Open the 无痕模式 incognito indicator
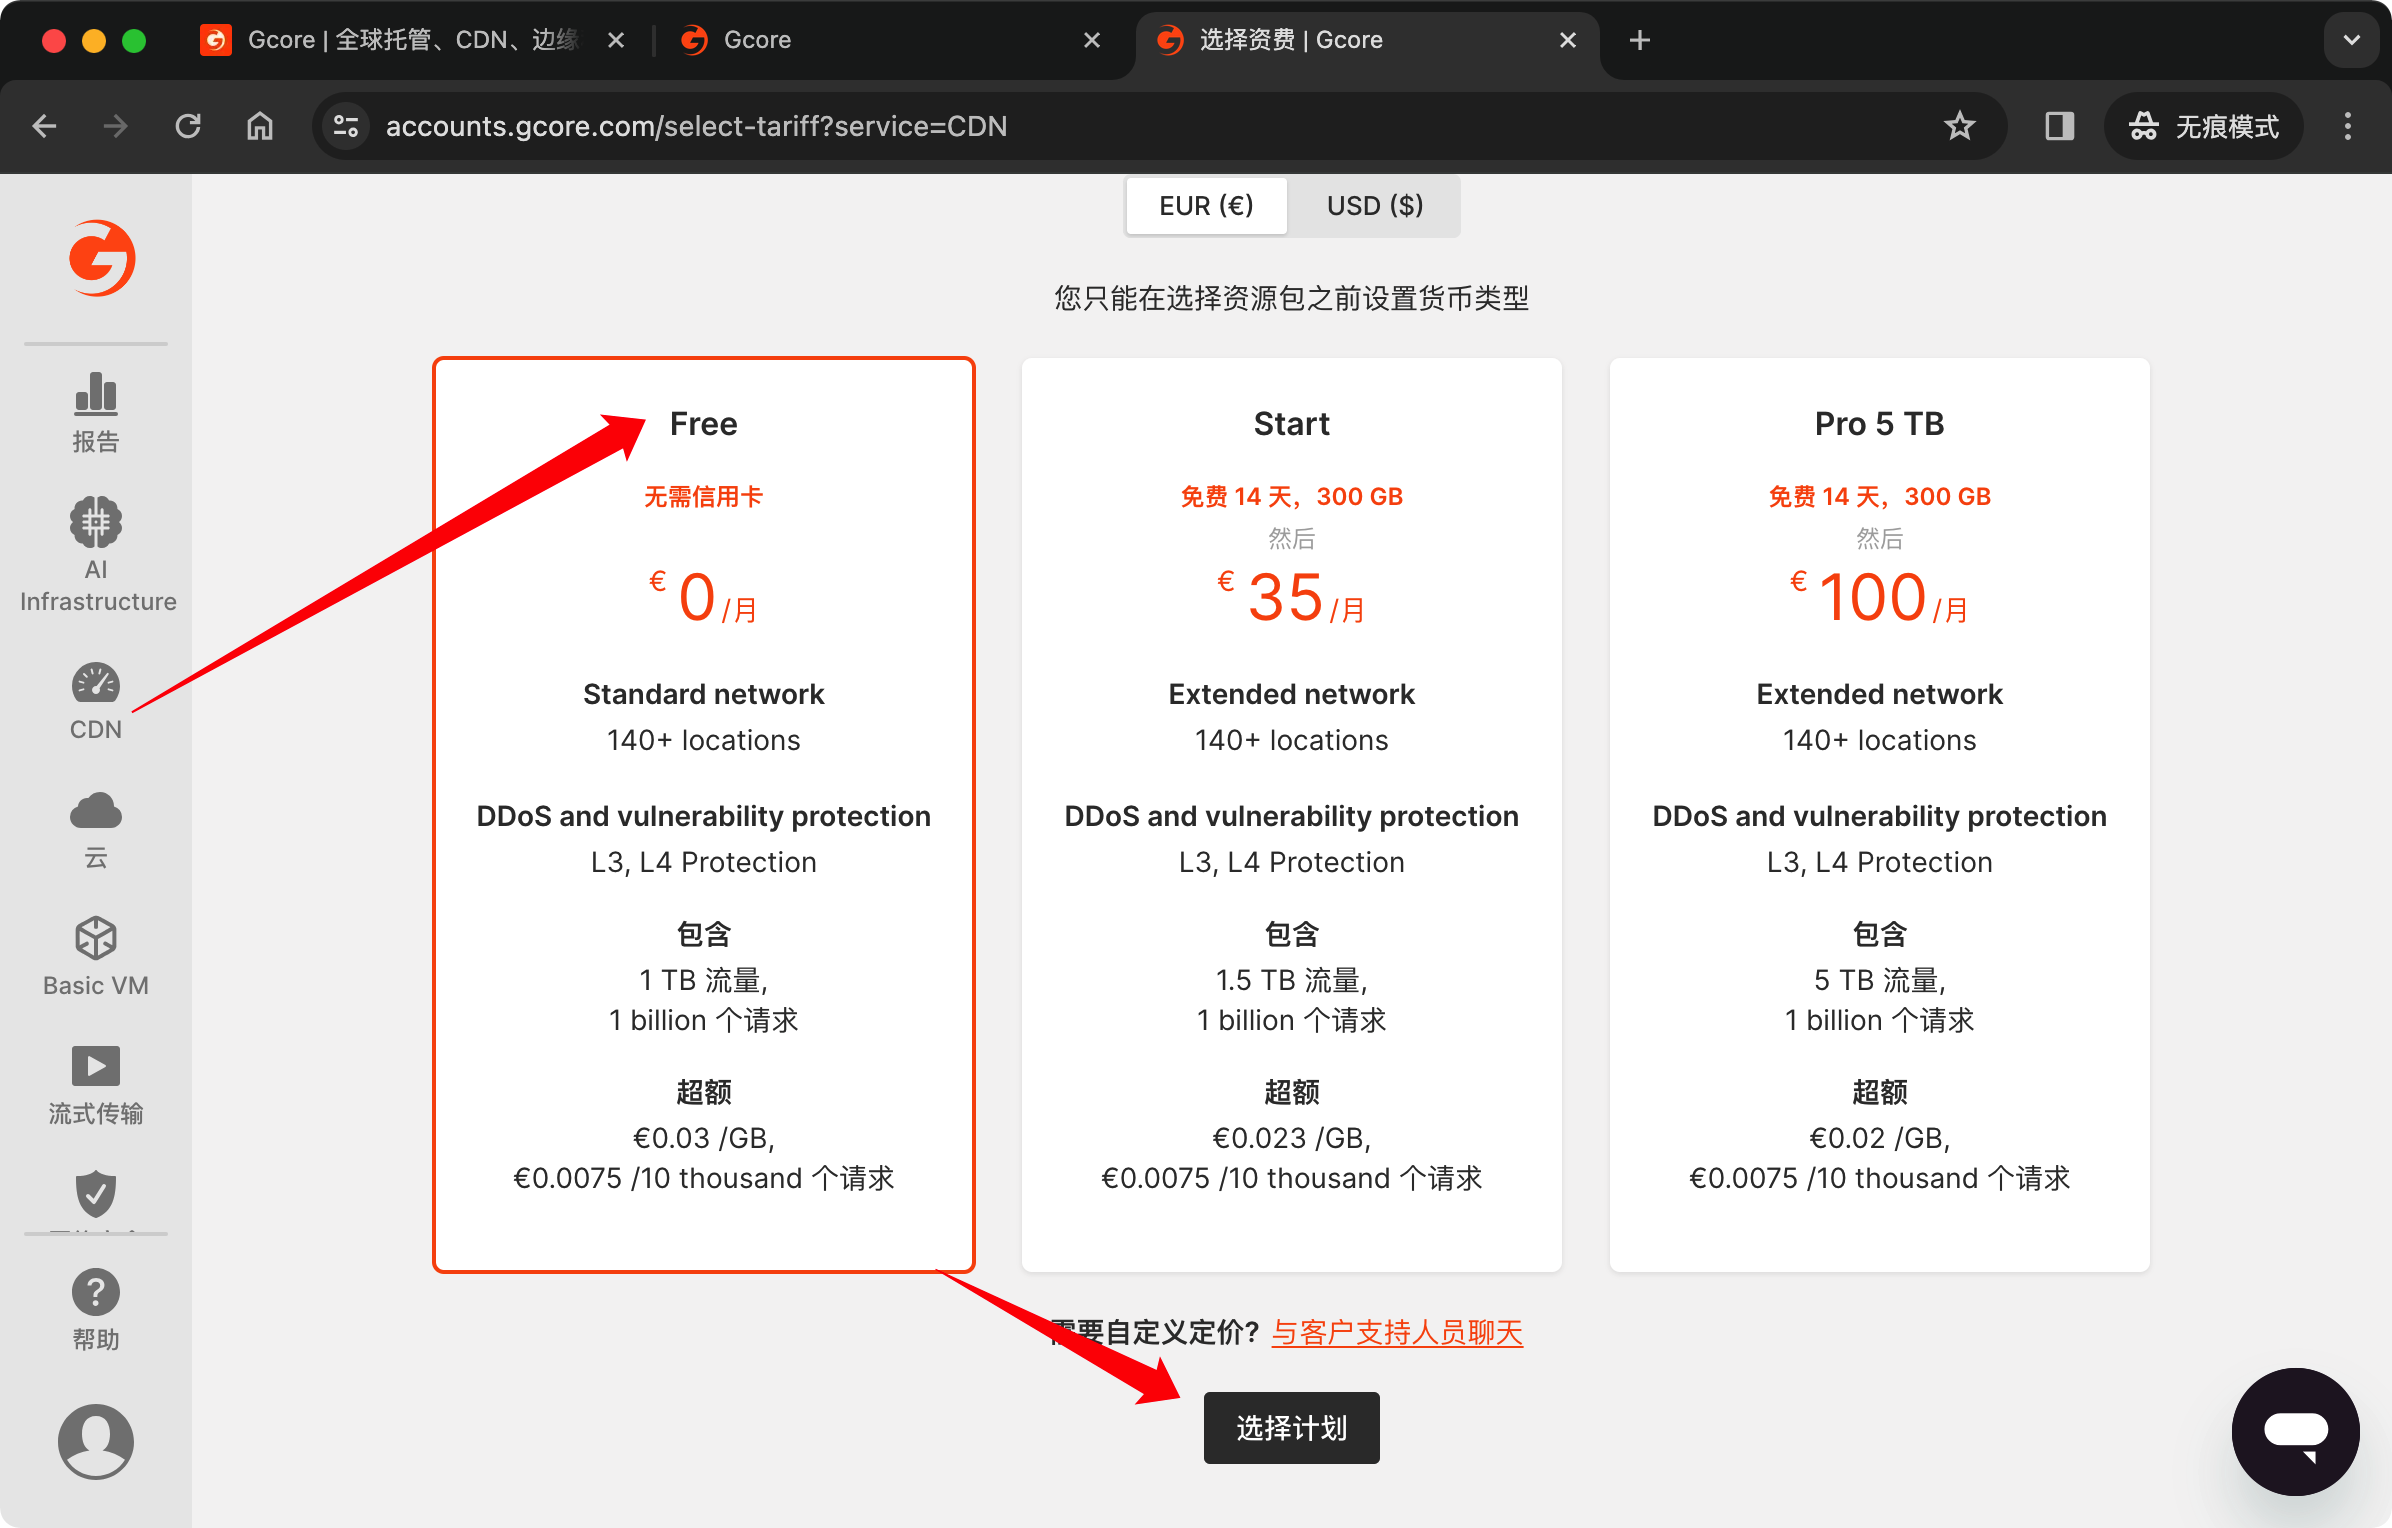This screenshot has width=2392, height=1528. (x=2204, y=126)
